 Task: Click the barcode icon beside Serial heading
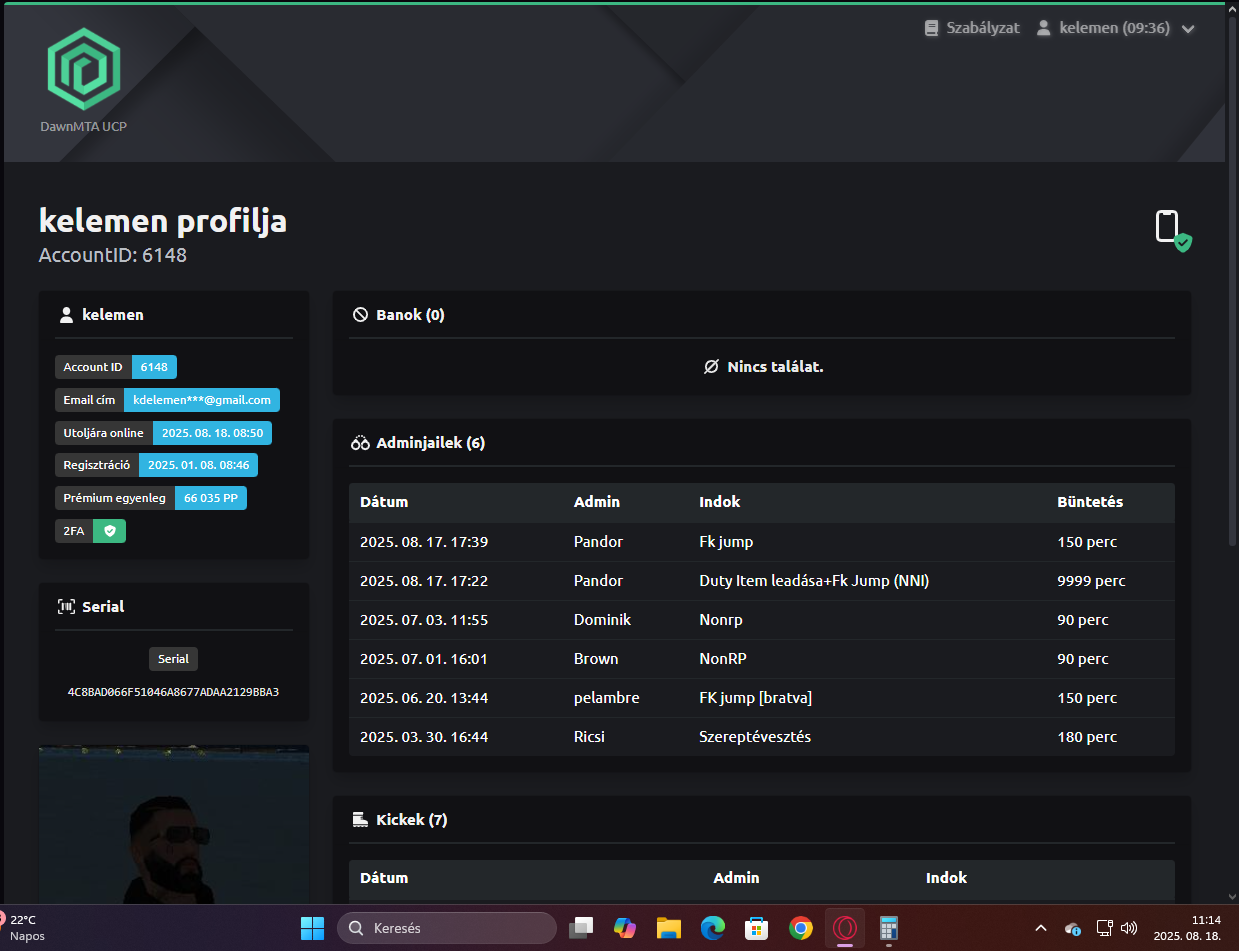66,607
